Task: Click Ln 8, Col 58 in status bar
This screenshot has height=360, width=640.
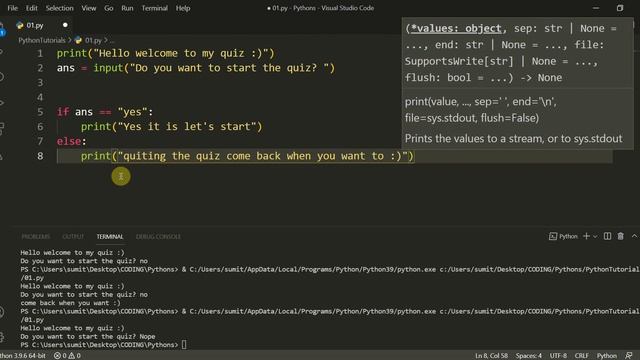Action: pyautogui.click(x=491, y=356)
